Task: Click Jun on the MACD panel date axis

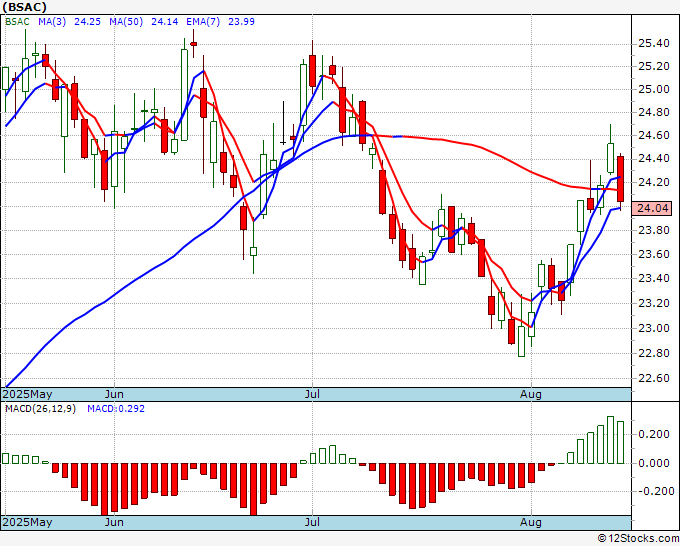Action: (114, 522)
